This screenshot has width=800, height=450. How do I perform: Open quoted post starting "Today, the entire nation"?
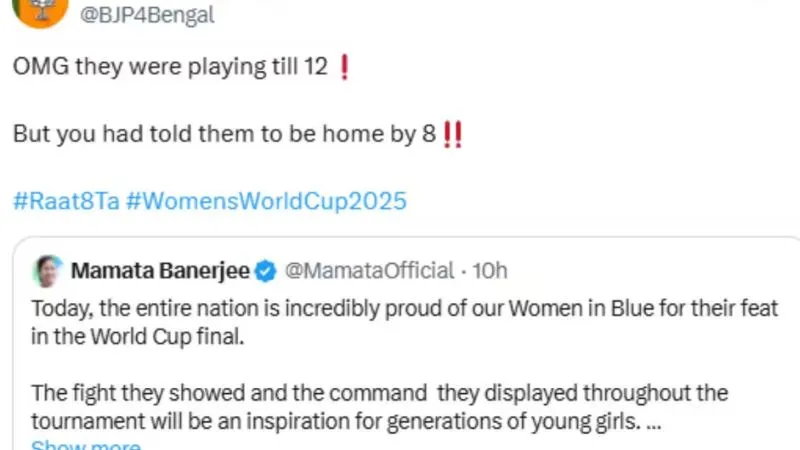coord(150,309)
